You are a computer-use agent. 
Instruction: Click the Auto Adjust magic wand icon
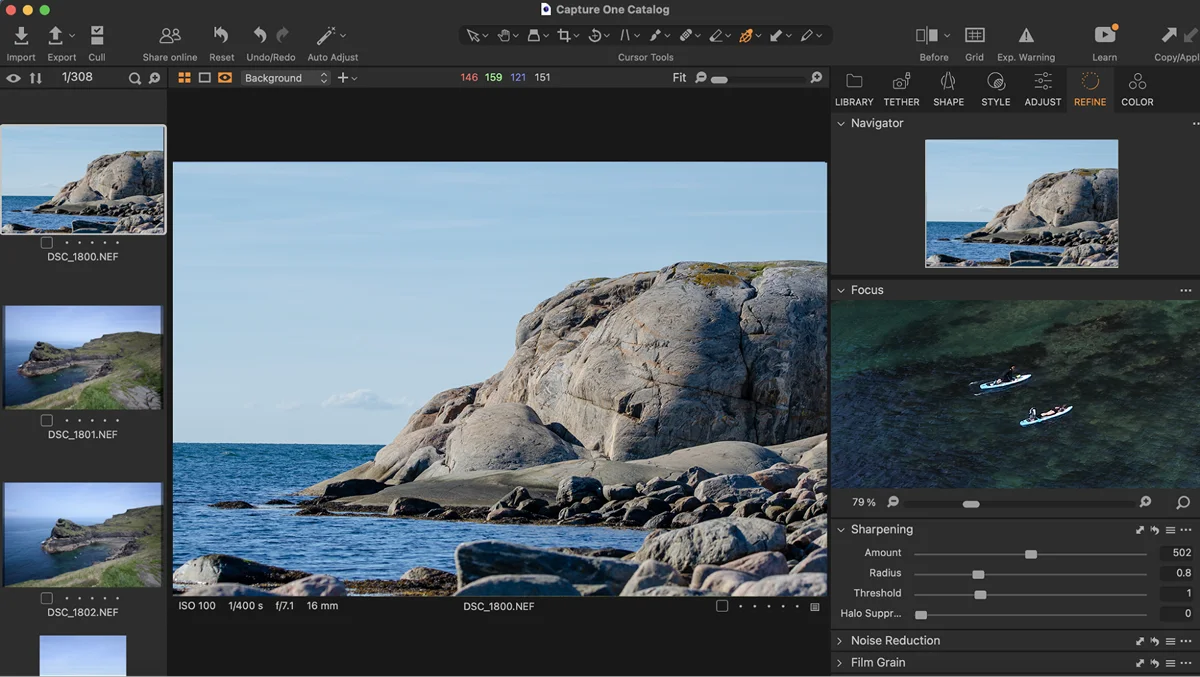(326, 36)
